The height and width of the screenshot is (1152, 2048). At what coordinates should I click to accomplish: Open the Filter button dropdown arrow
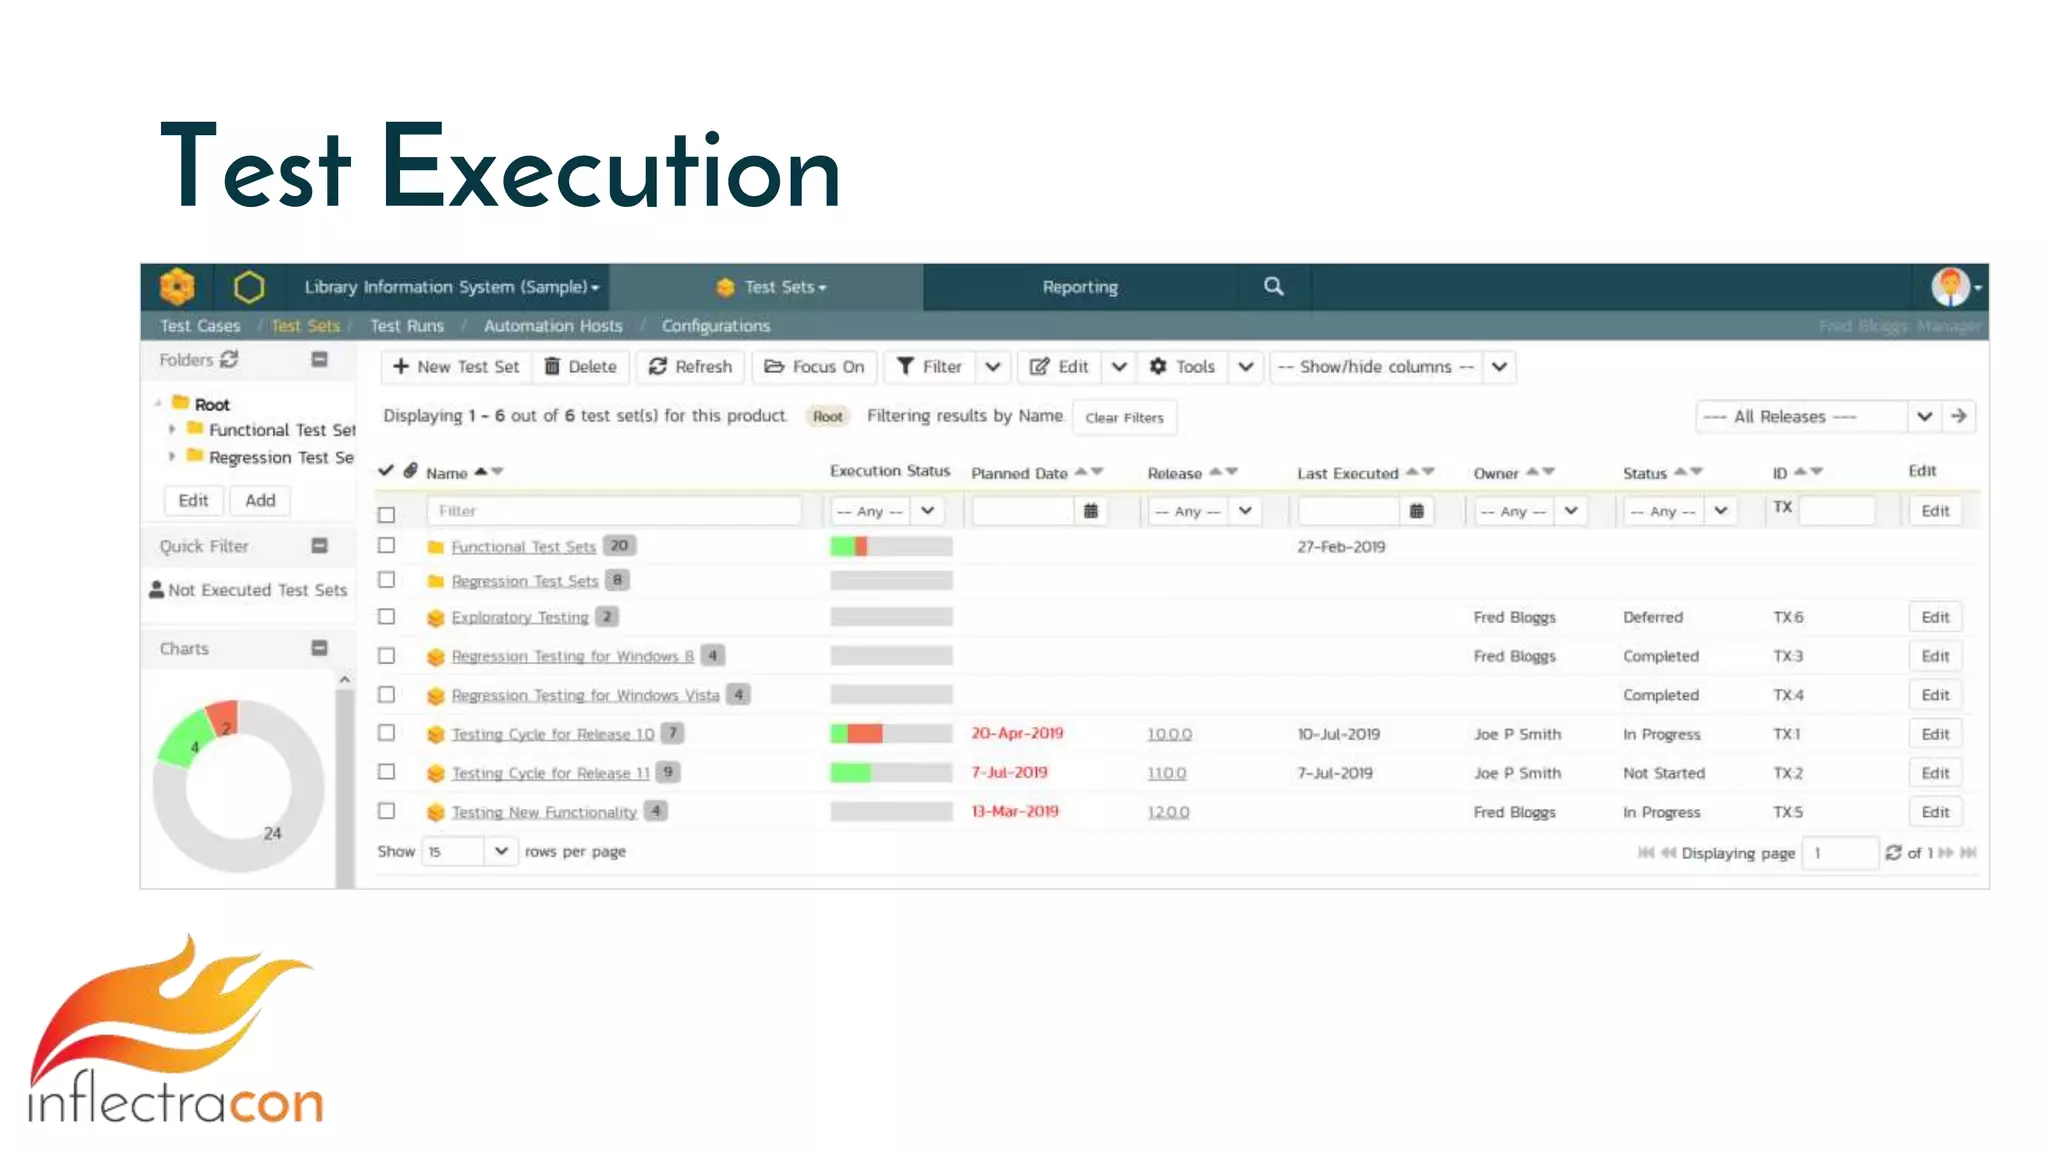point(992,367)
